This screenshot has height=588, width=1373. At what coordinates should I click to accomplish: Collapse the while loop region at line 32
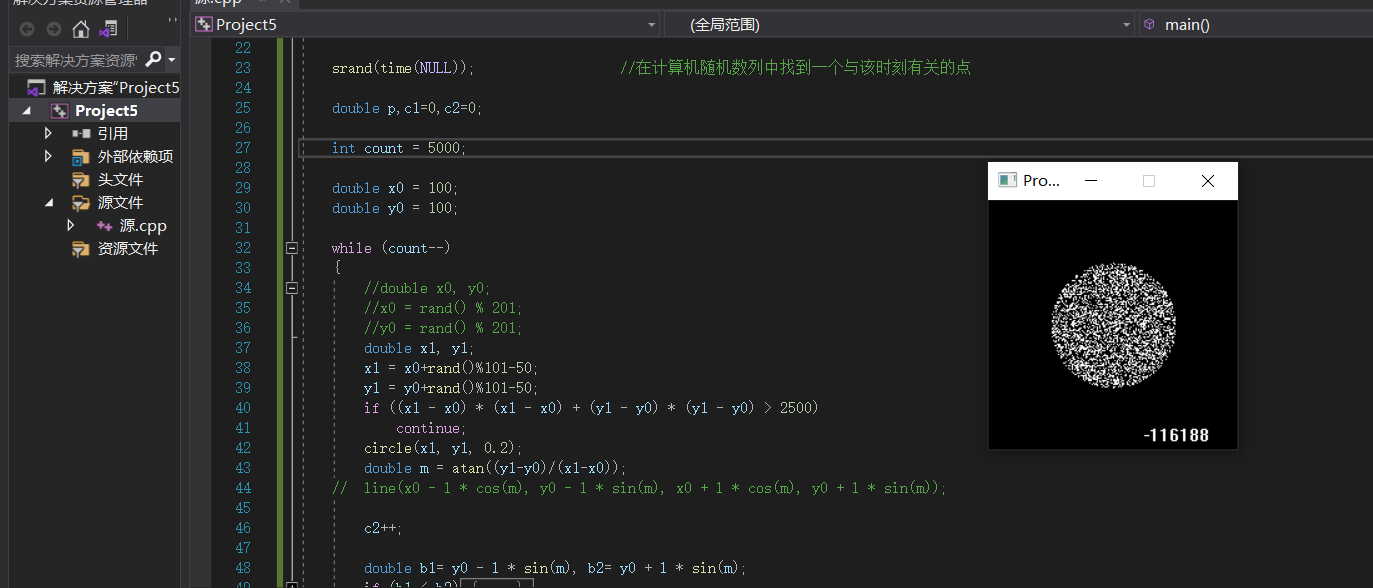(x=291, y=247)
